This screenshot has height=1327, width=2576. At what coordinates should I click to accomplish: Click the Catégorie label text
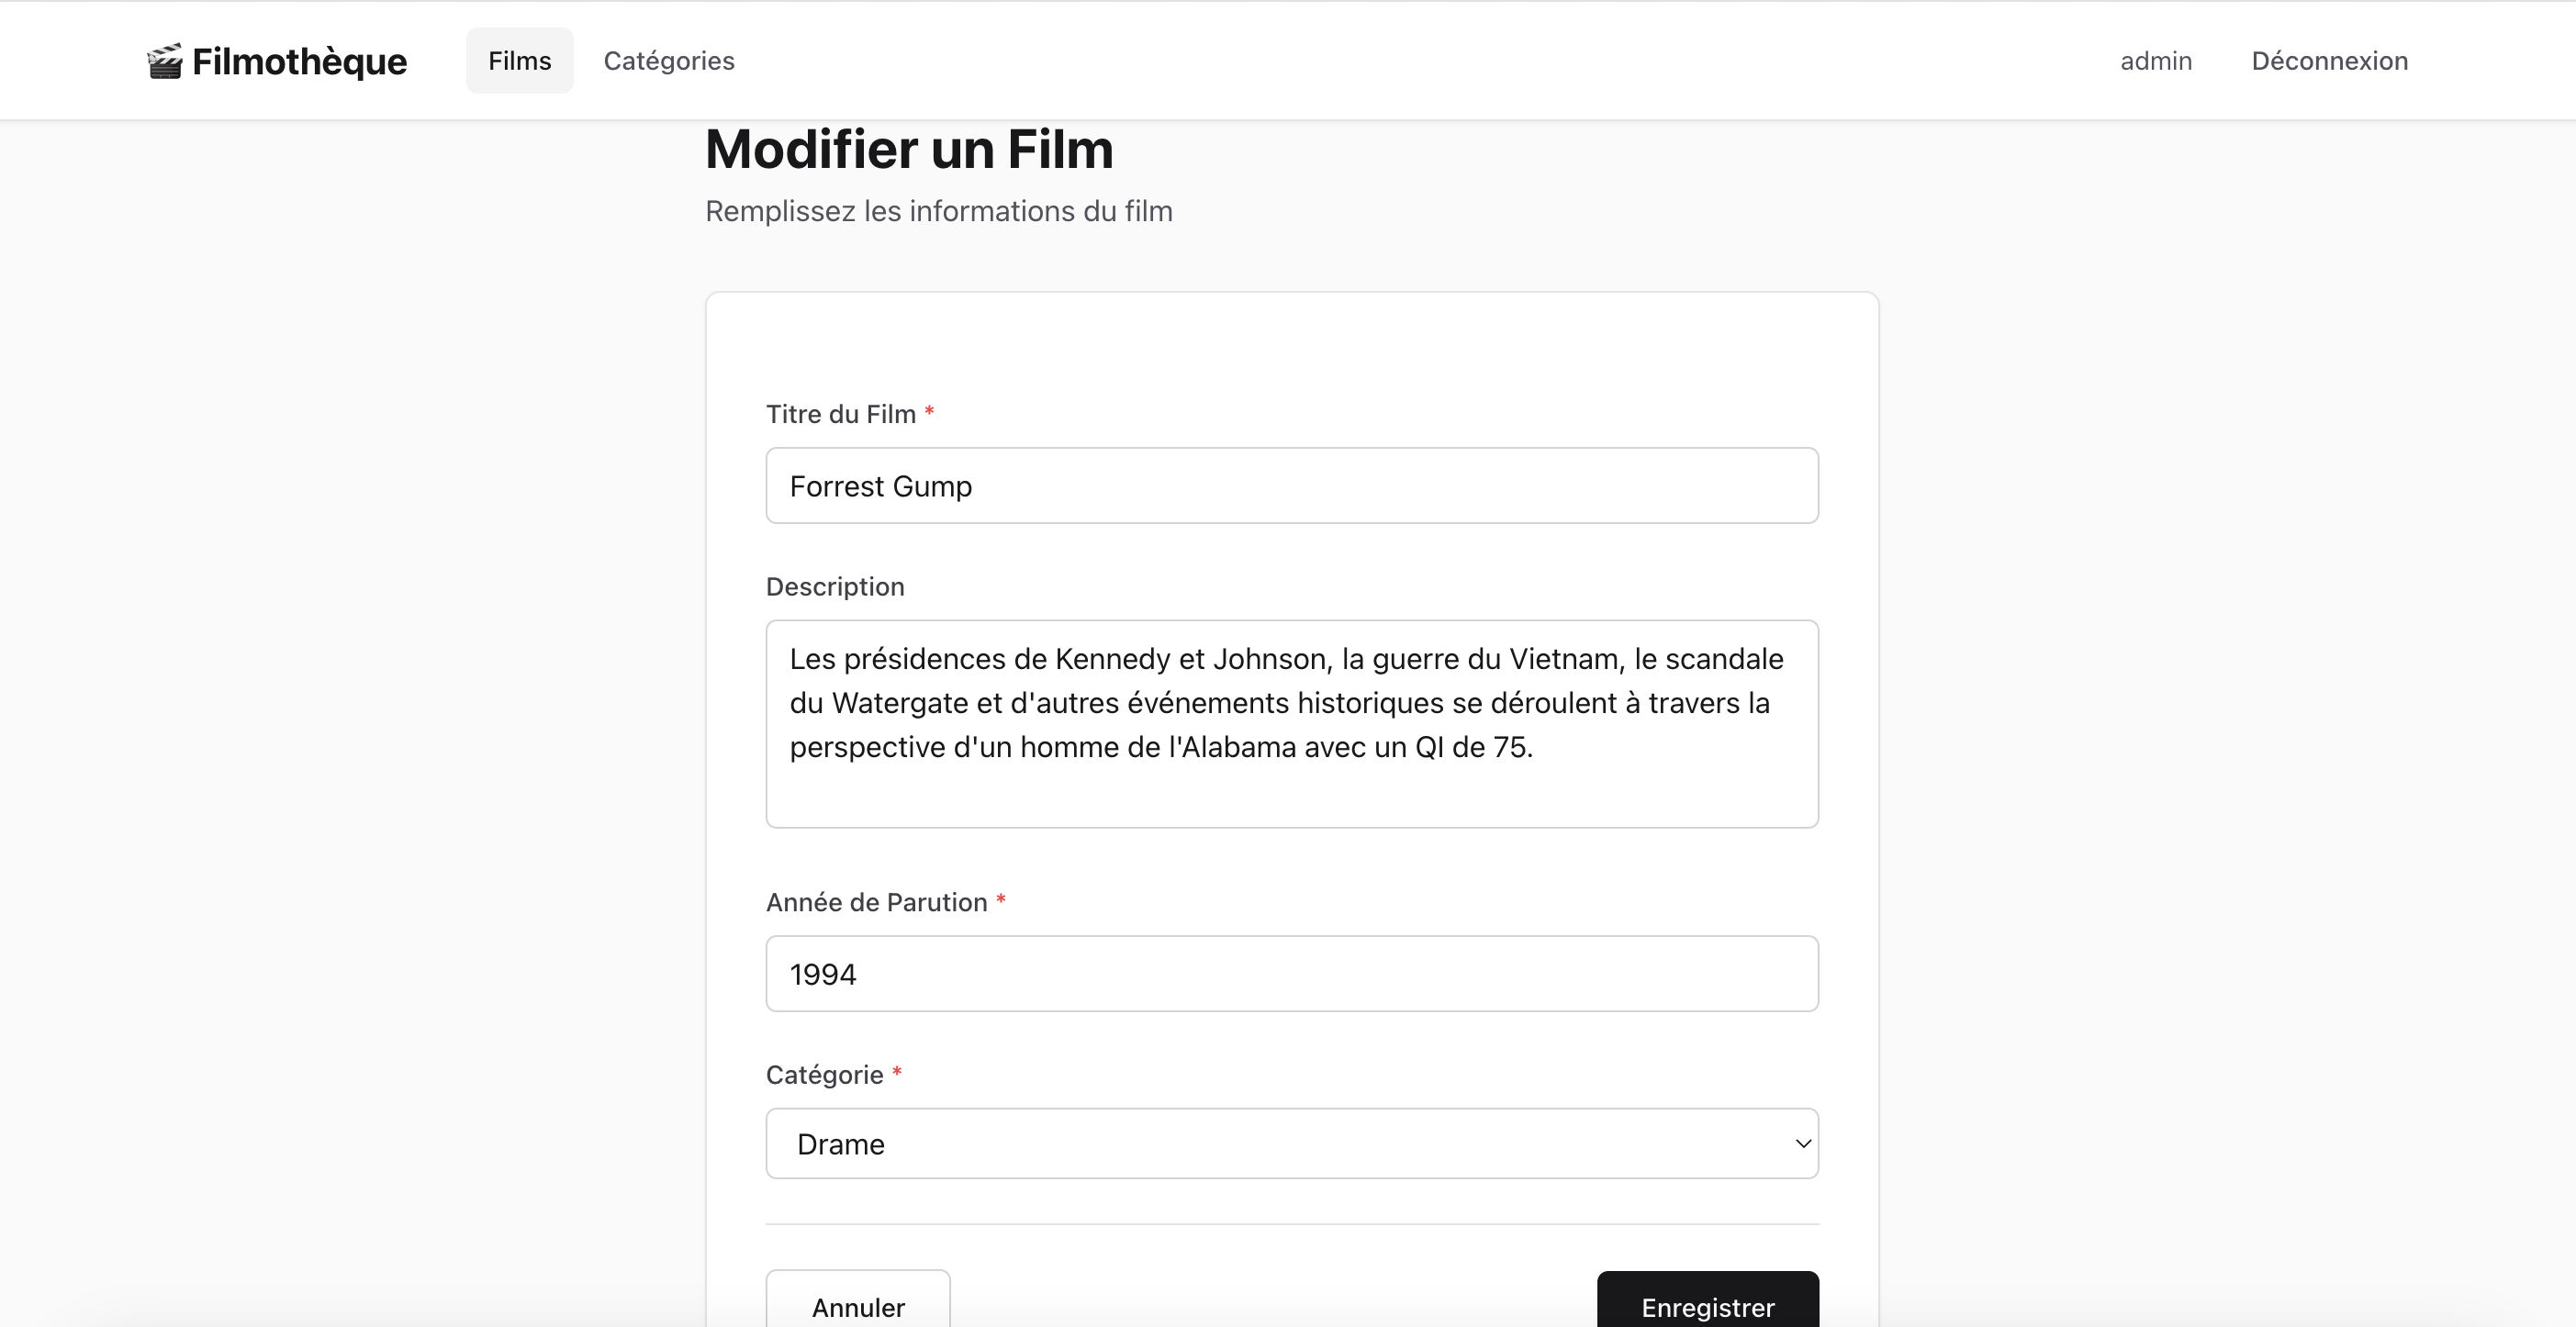pos(824,1075)
